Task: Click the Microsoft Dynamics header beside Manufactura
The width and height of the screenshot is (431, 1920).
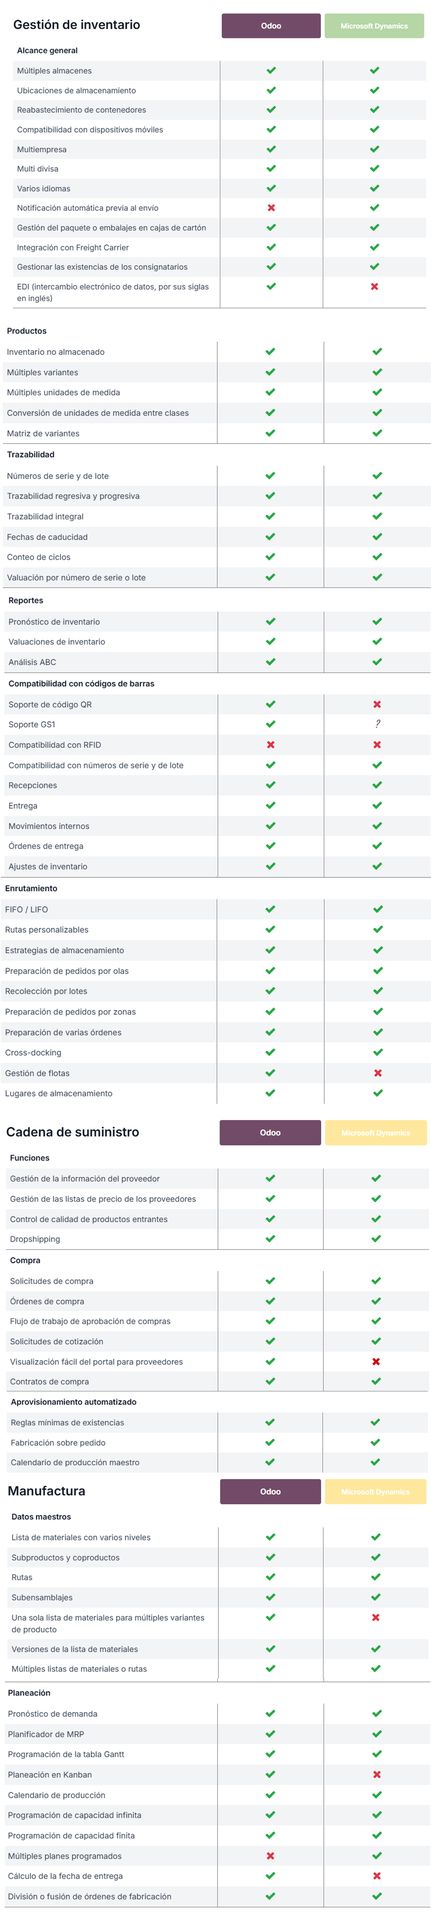Action: click(375, 1491)
